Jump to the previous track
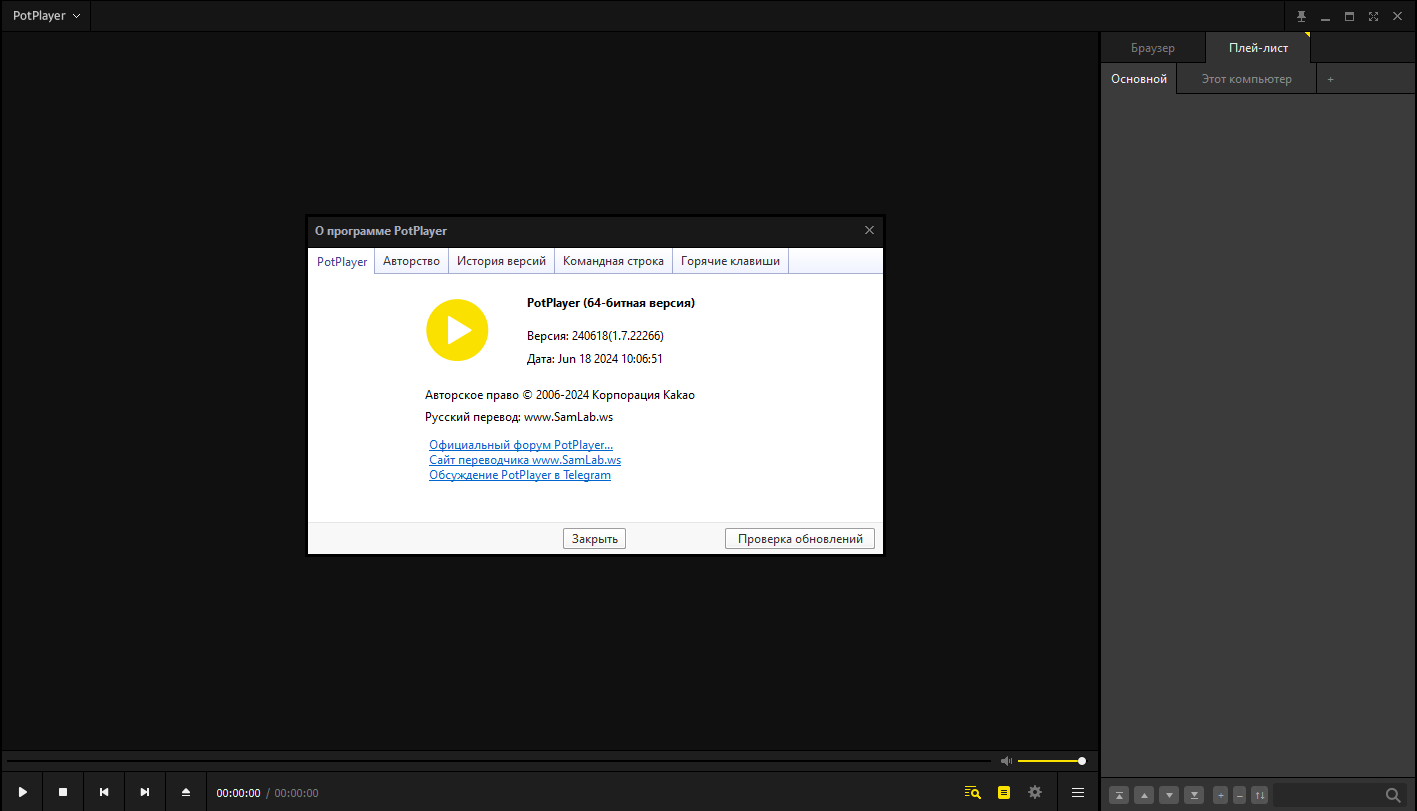1417x811 pixels. pyautogui.click(x=104, y=792)
